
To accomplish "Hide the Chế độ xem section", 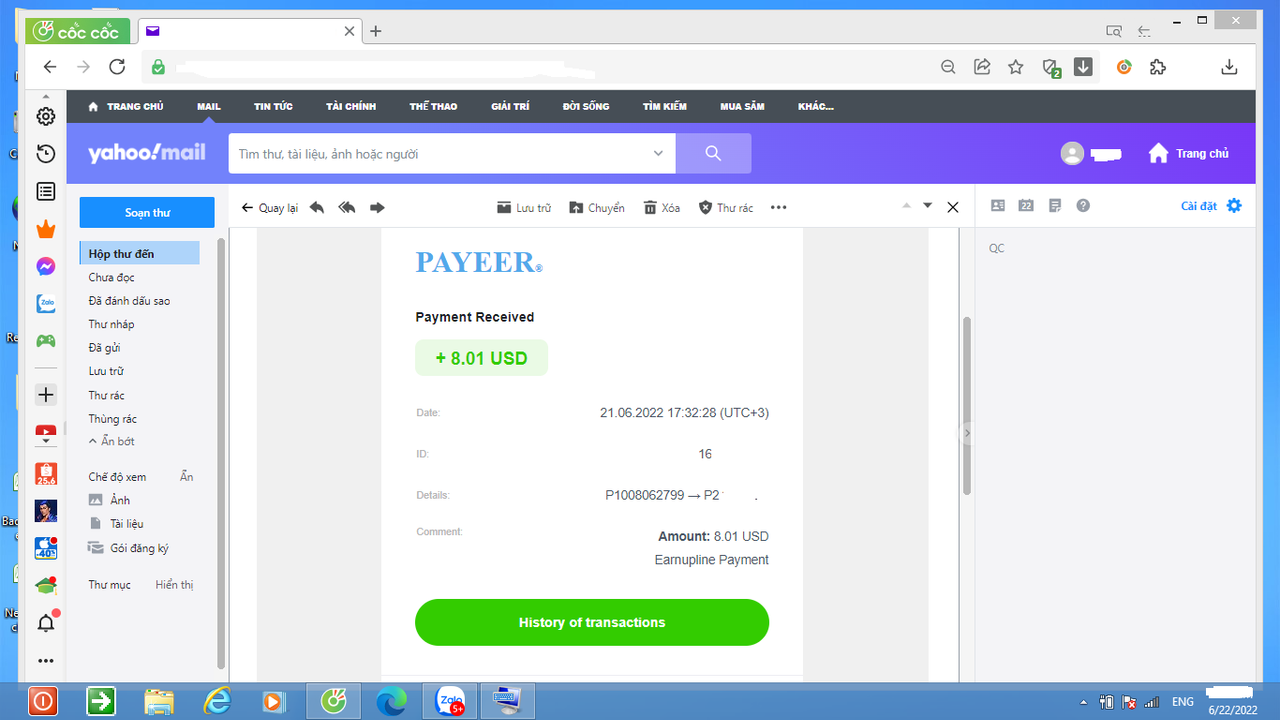I will point(186,477).
